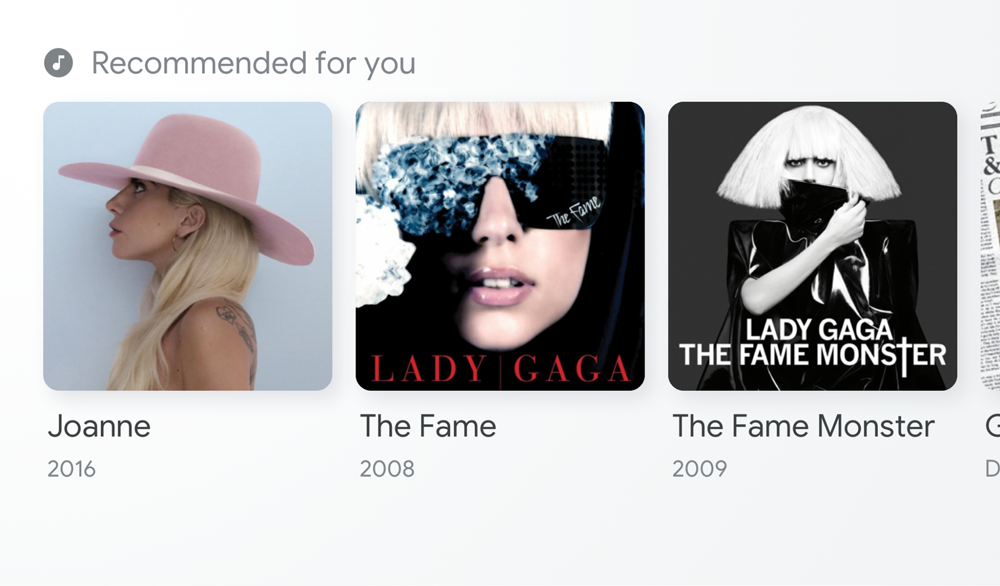Click the cut-off fourth album title letter
1000x586 pixels.
992,426
